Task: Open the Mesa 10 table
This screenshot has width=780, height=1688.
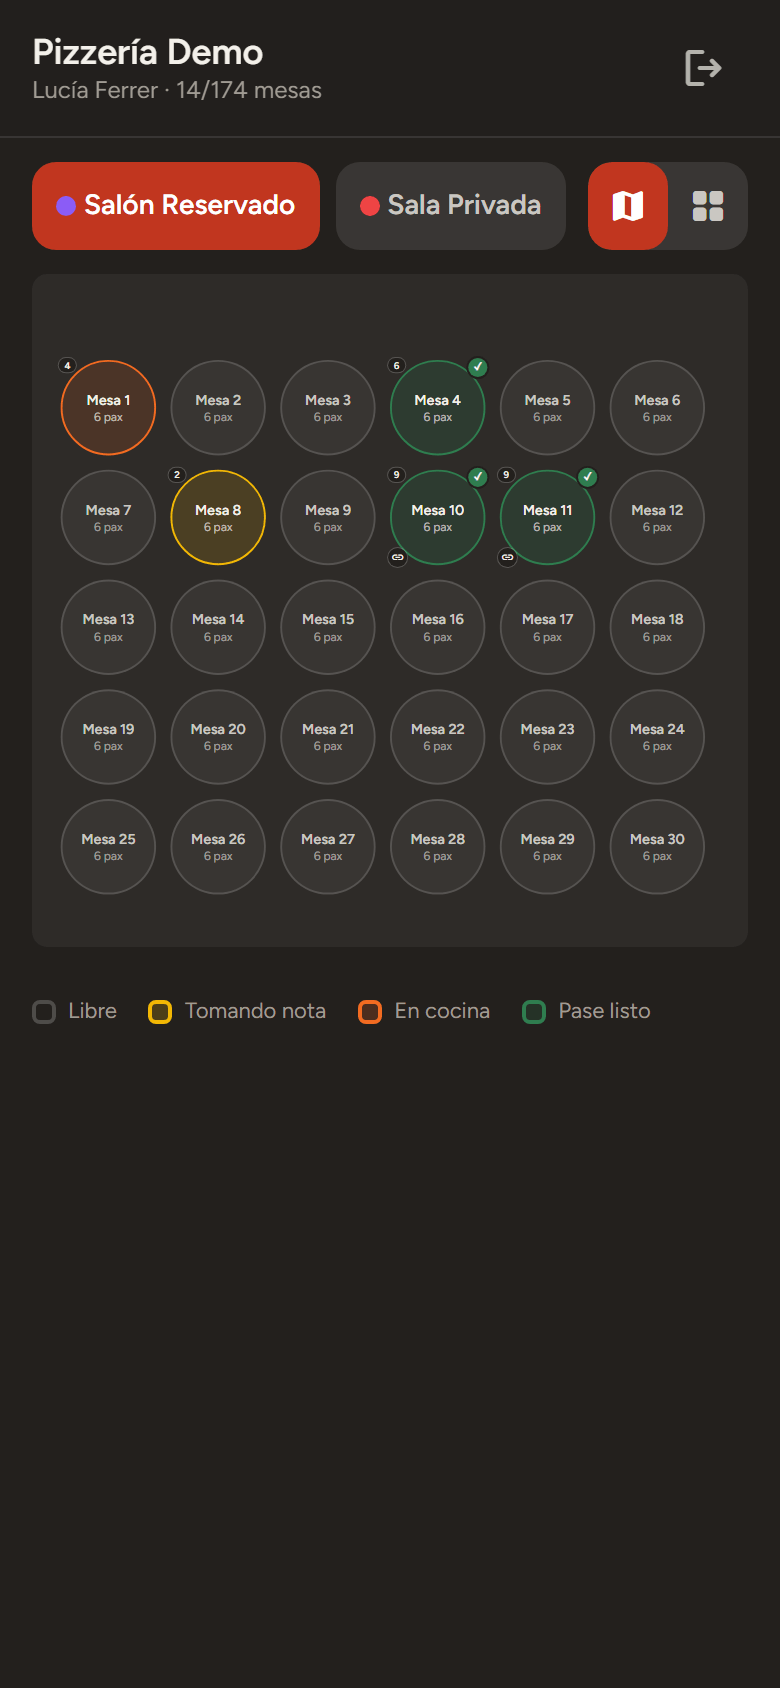Action: click(x=438, y=518)
